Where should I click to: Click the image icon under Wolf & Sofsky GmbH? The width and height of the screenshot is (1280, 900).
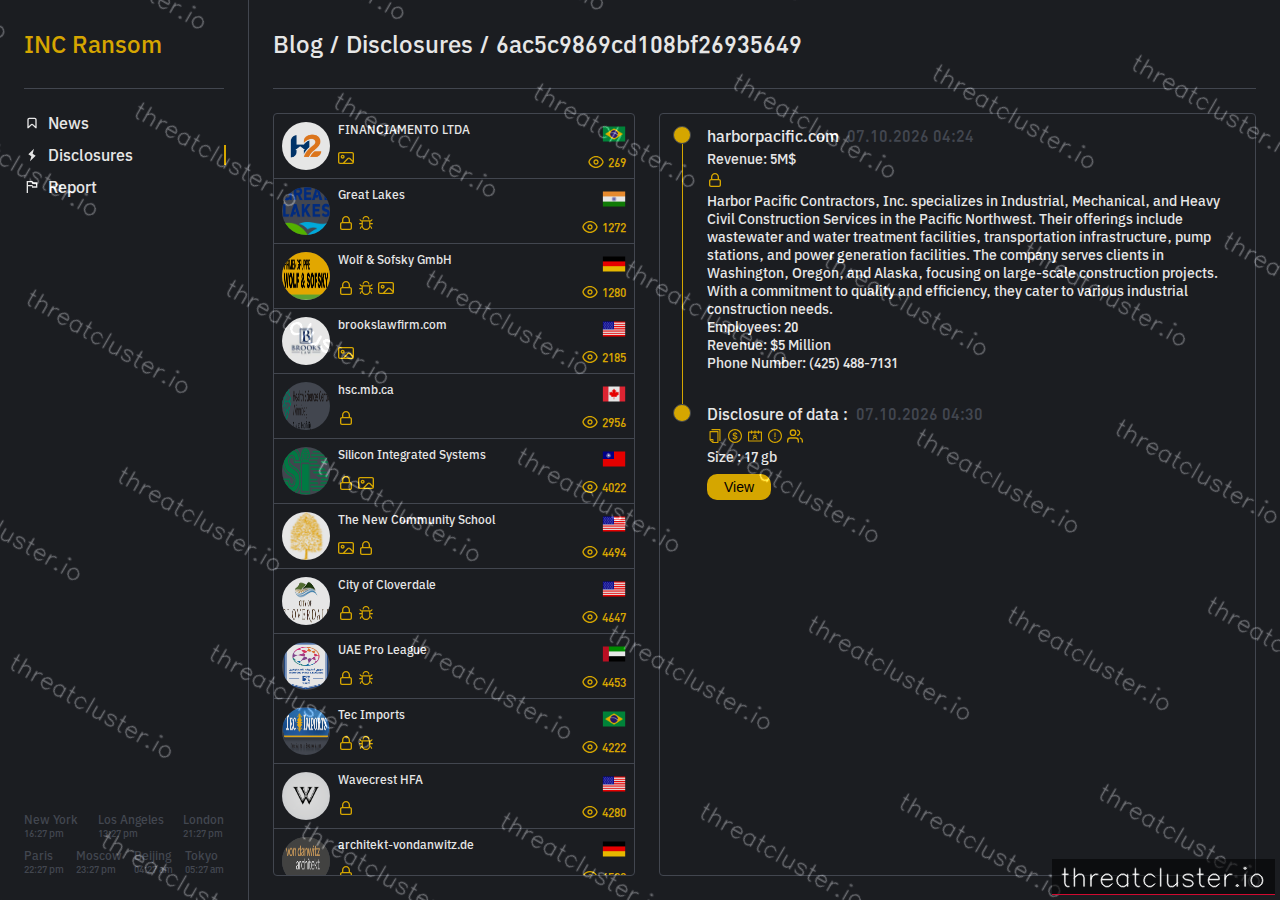click(x=386, y=288)
